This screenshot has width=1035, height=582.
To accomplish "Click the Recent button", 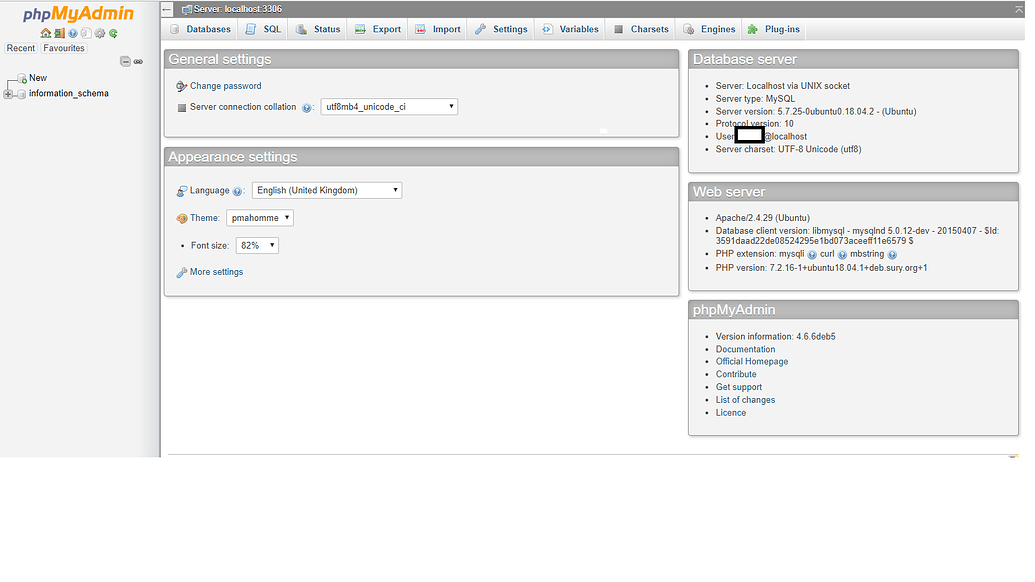I will click(x=20, y=48).
